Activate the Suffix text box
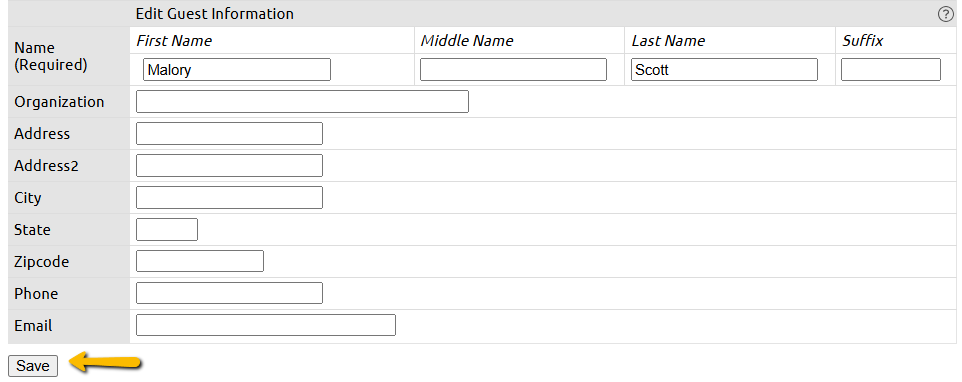962x382 pixels. point(890,70)
